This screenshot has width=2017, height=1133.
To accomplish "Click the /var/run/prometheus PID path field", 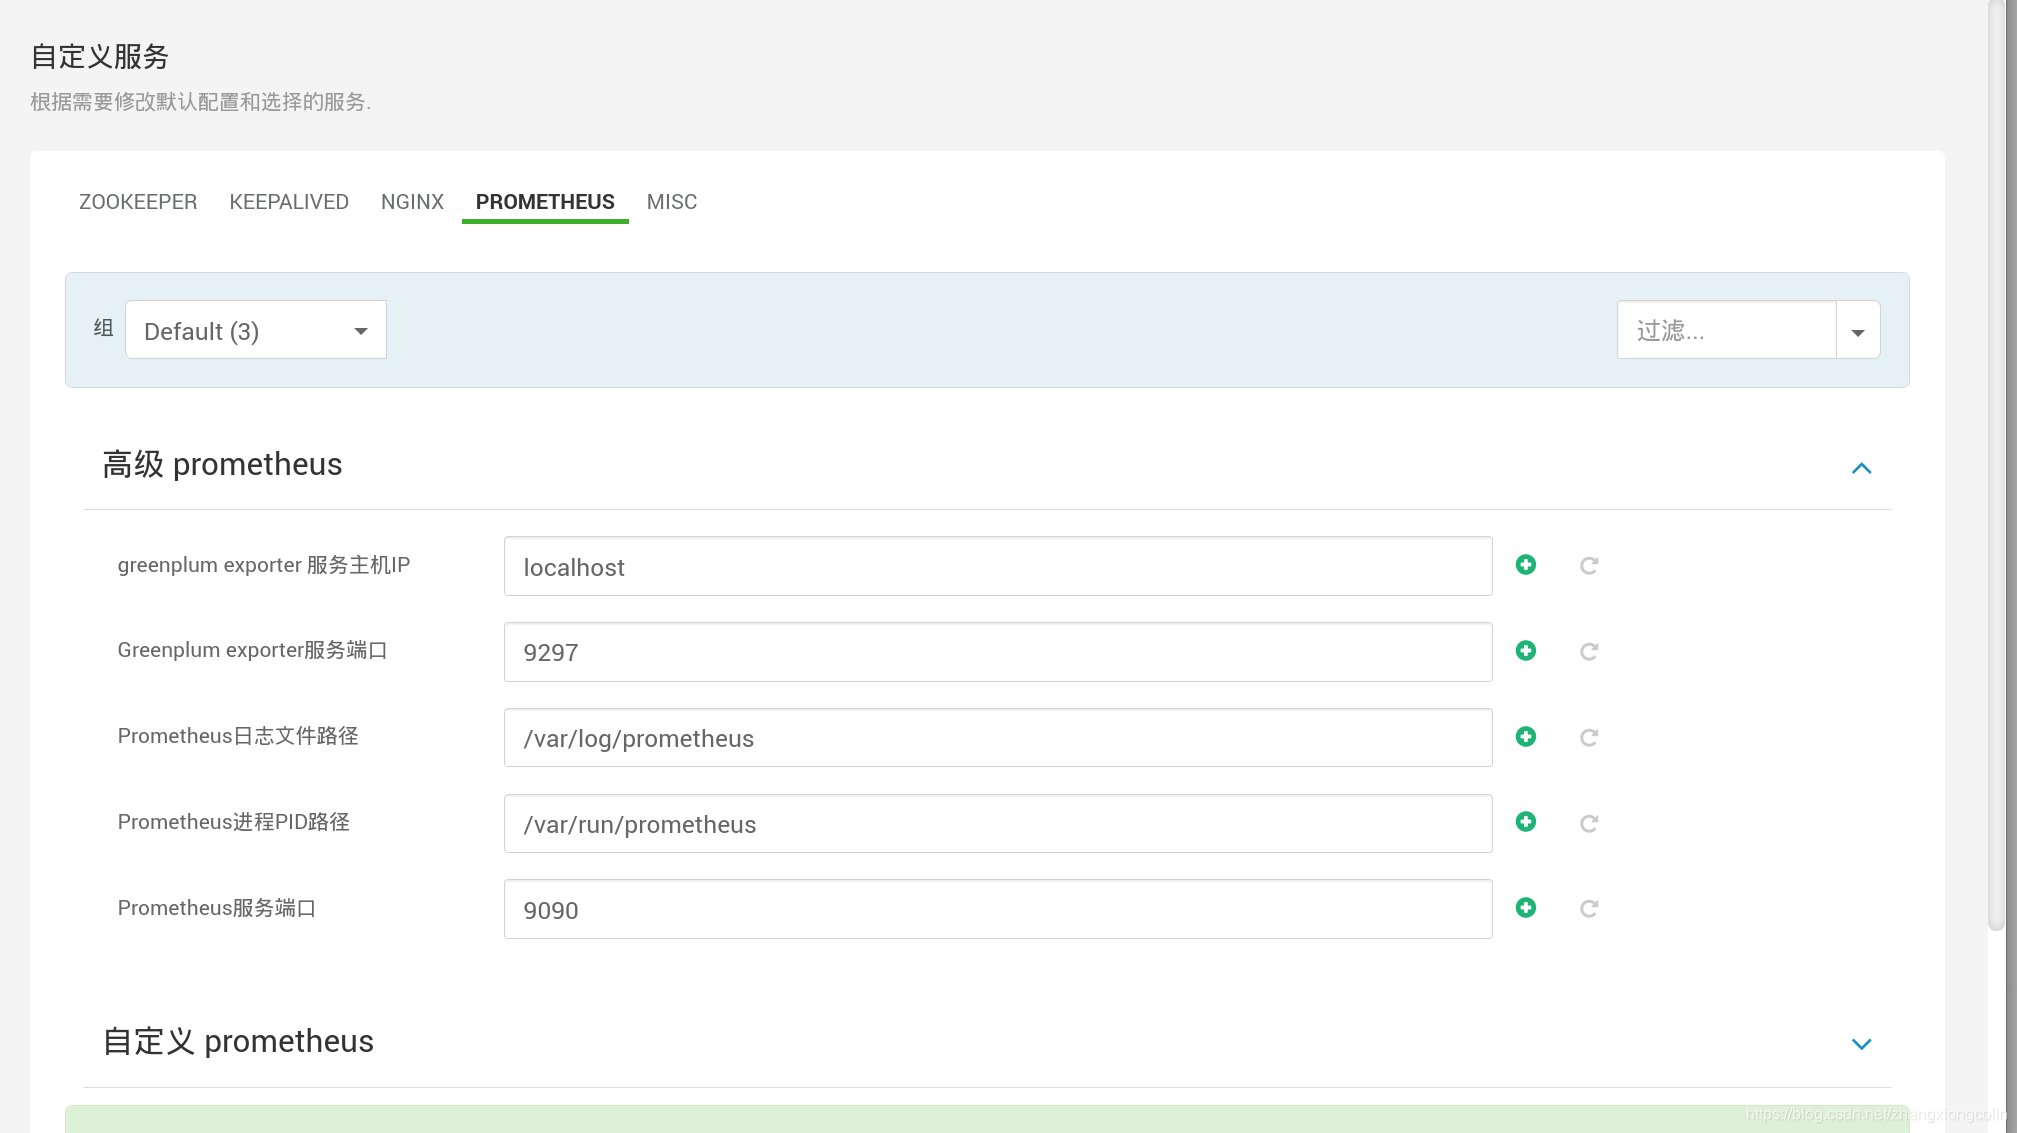I will click(998, 824).
